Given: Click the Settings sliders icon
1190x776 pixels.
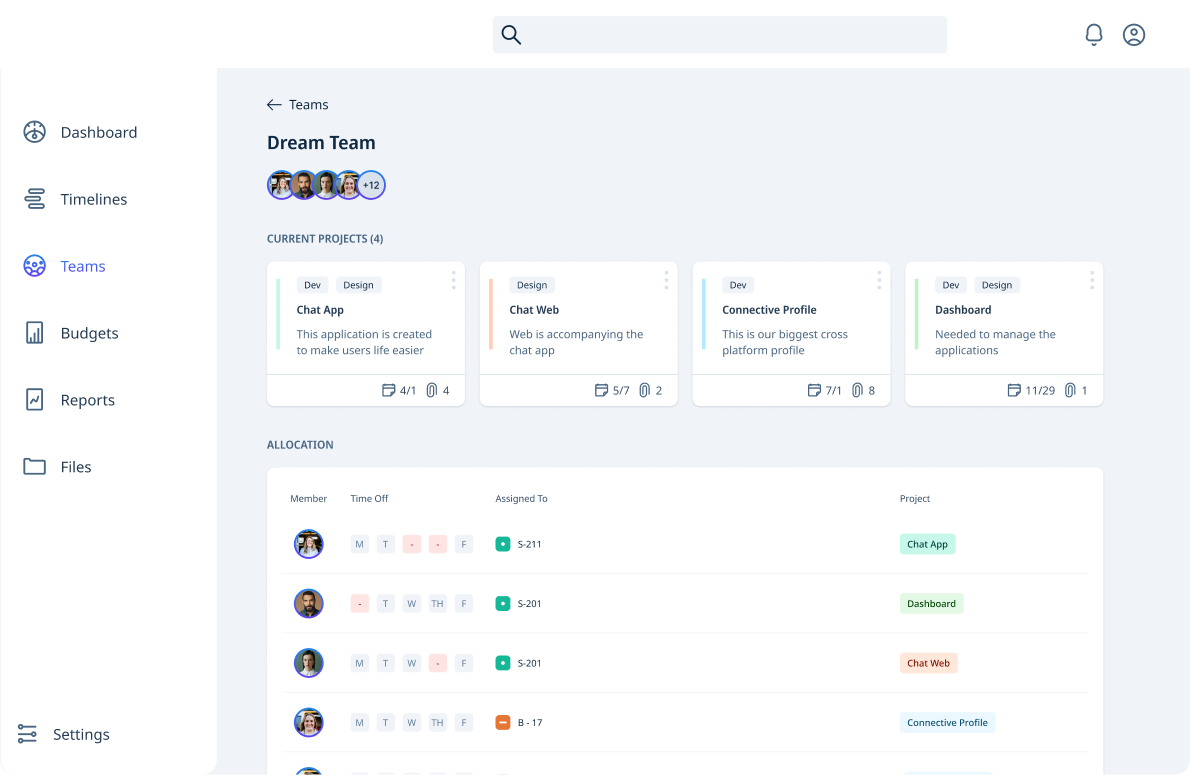Looking at the screenshot, I should (x=27, y=733).
